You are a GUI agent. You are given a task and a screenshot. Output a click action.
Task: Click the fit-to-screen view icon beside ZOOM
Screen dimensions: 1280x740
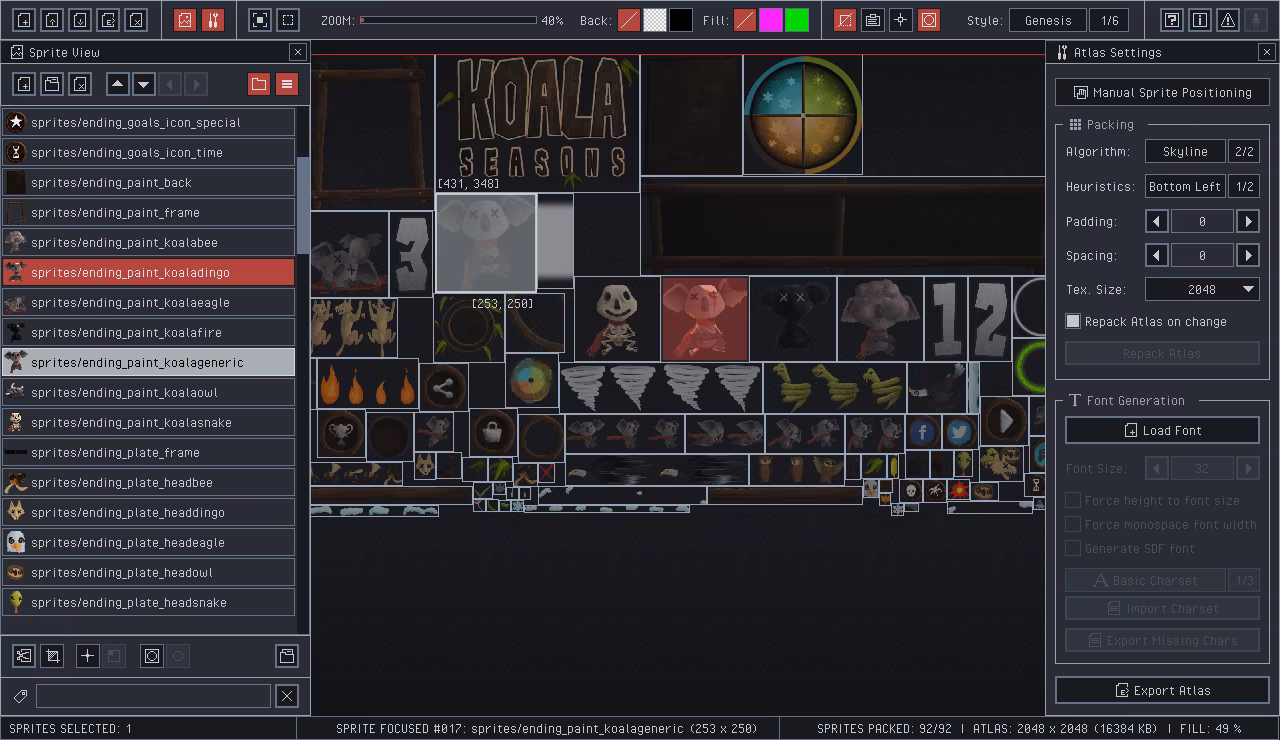pyautogui.click(x=260, y=20)
